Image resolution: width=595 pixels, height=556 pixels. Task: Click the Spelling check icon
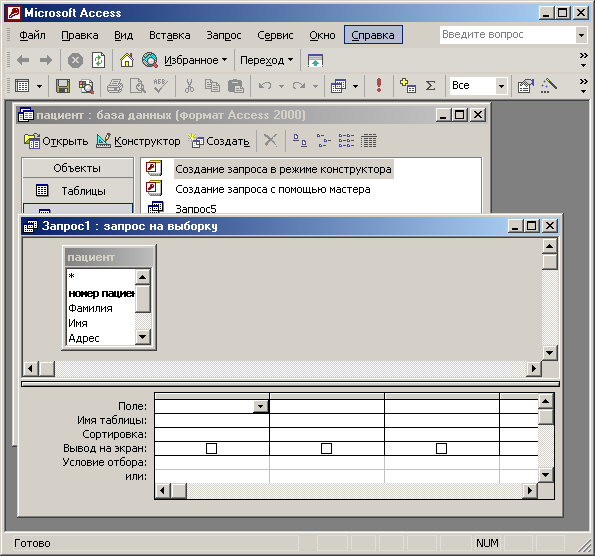click(x=161, y=86)
